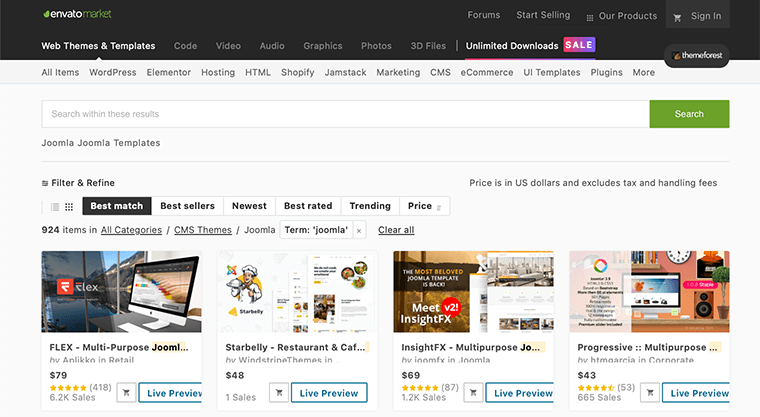Screen dimensions: 760x417
Task: Click the SALE badge
Action: click(x=579, y=45)
